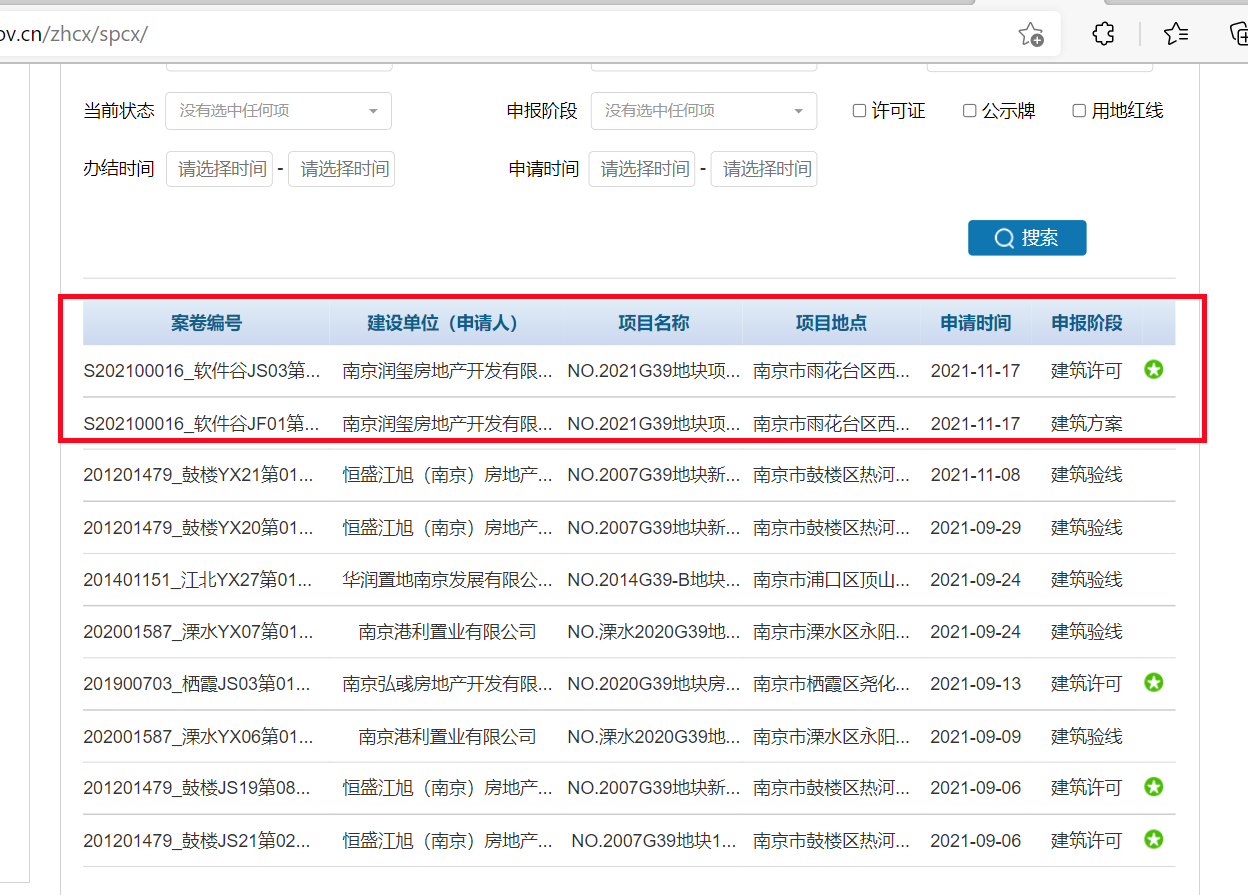Select 申请时间 end date field

click(763, 169)
